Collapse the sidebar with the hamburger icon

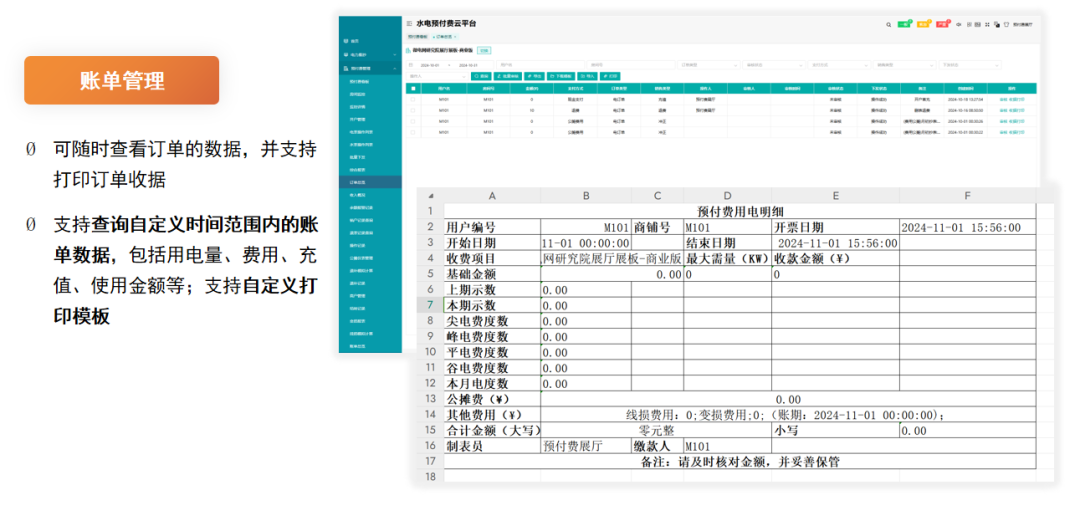pyautogui.click(x=409, y=23)
